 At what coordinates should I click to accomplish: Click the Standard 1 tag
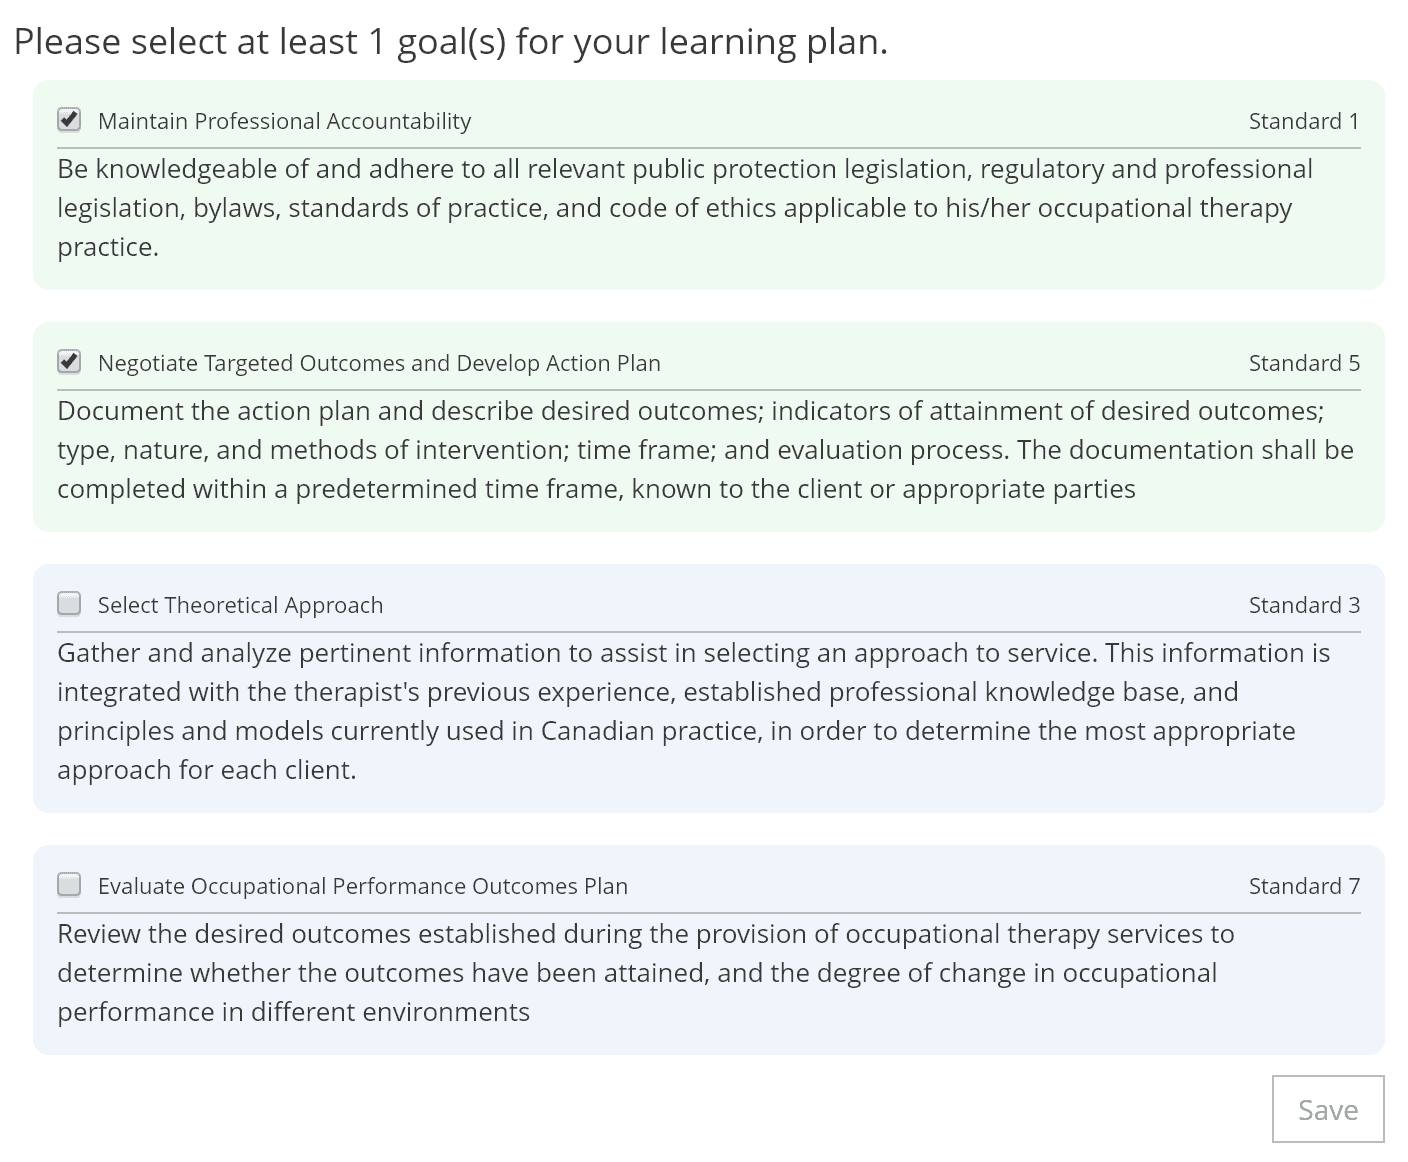click(1304, 121)
